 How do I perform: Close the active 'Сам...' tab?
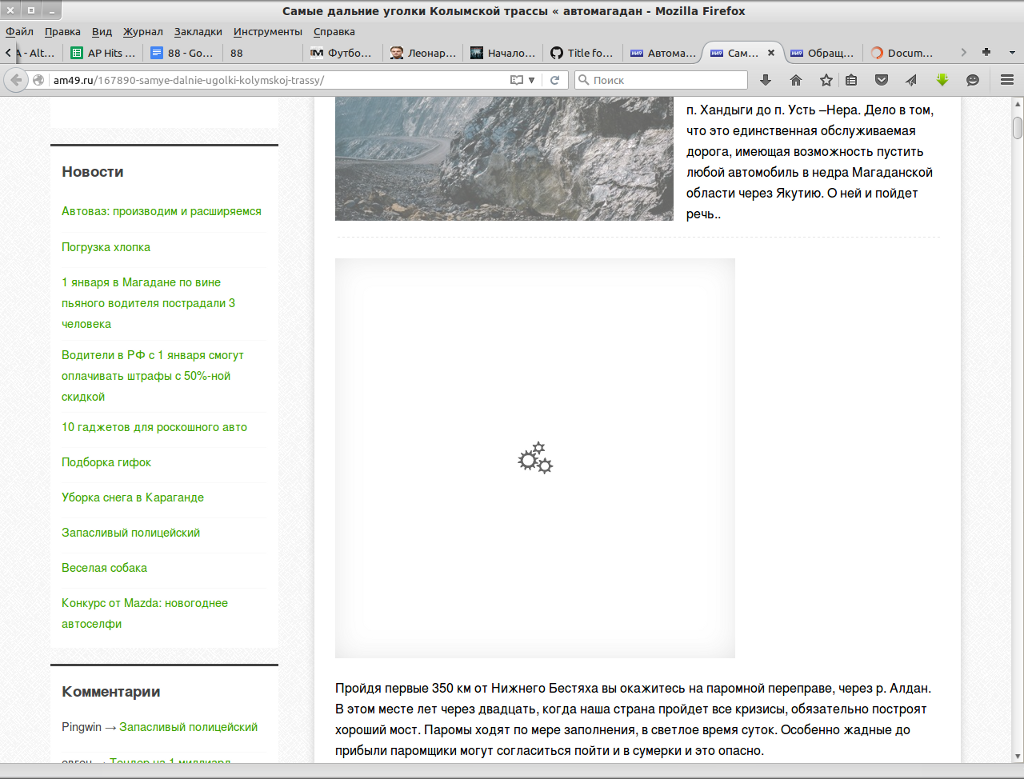click(771, 53)
